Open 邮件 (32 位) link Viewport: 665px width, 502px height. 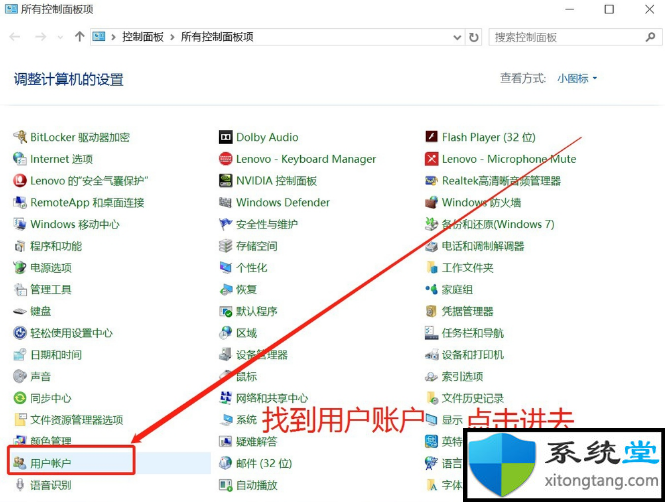click(x=264, y=463)
